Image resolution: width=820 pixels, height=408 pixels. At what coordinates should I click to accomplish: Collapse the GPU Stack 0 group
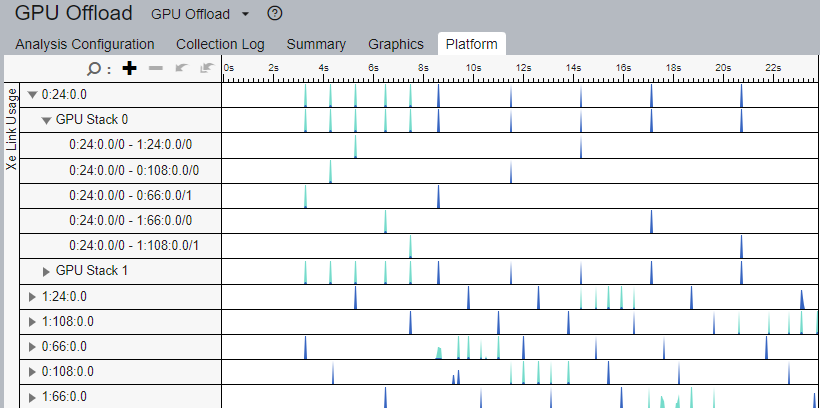pyautogui.click(x=47, y=120)
